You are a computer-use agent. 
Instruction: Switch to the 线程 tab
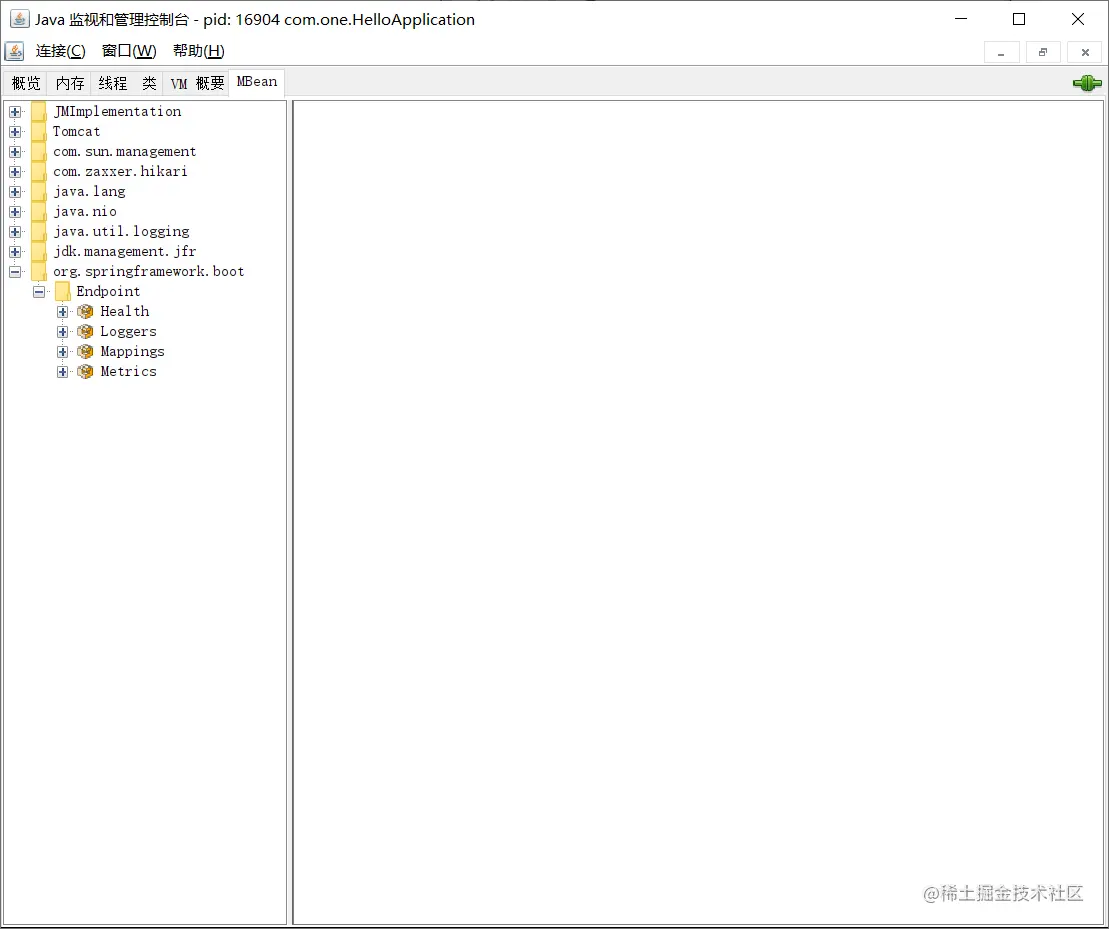[x=113, y=83]
